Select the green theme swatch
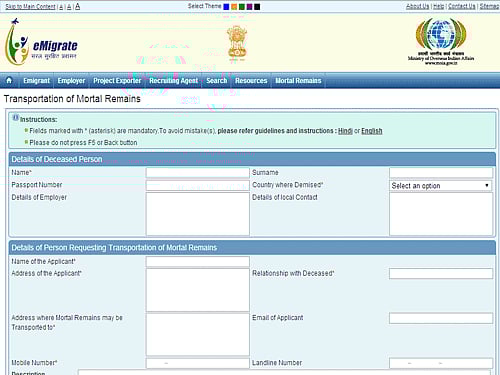500x375 pixels. tap(242, 7)
